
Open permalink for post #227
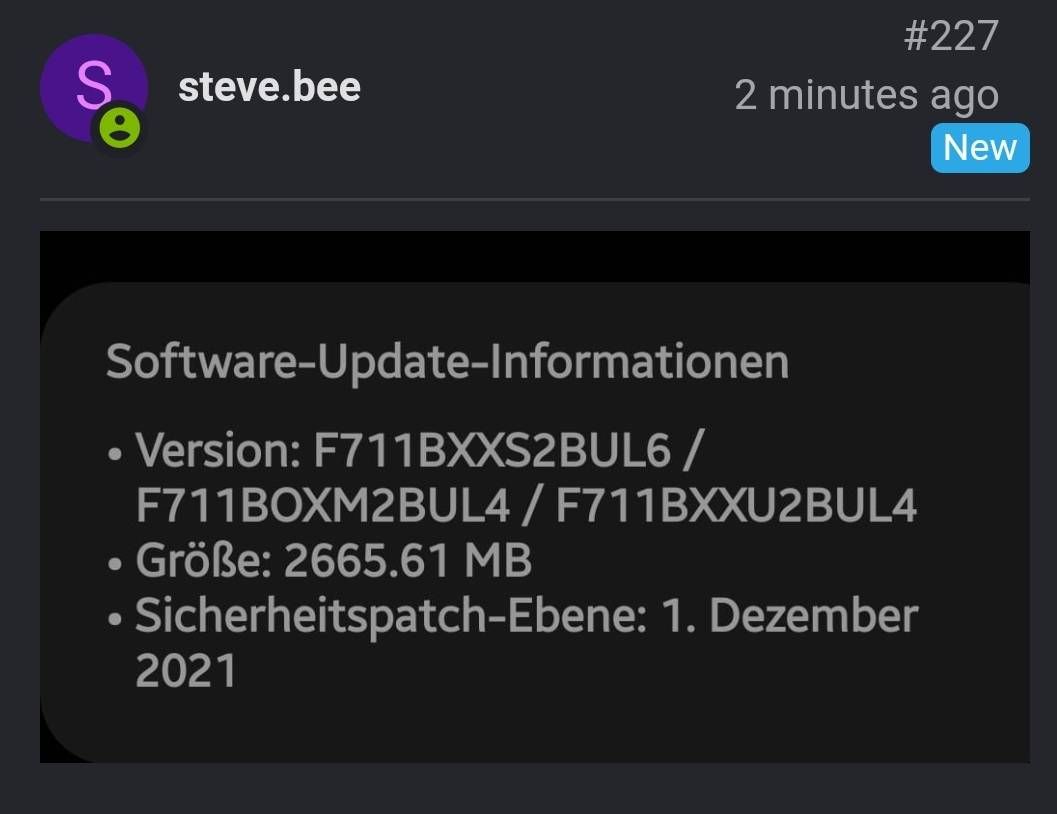pyautogui.click(x=950, y=36)
